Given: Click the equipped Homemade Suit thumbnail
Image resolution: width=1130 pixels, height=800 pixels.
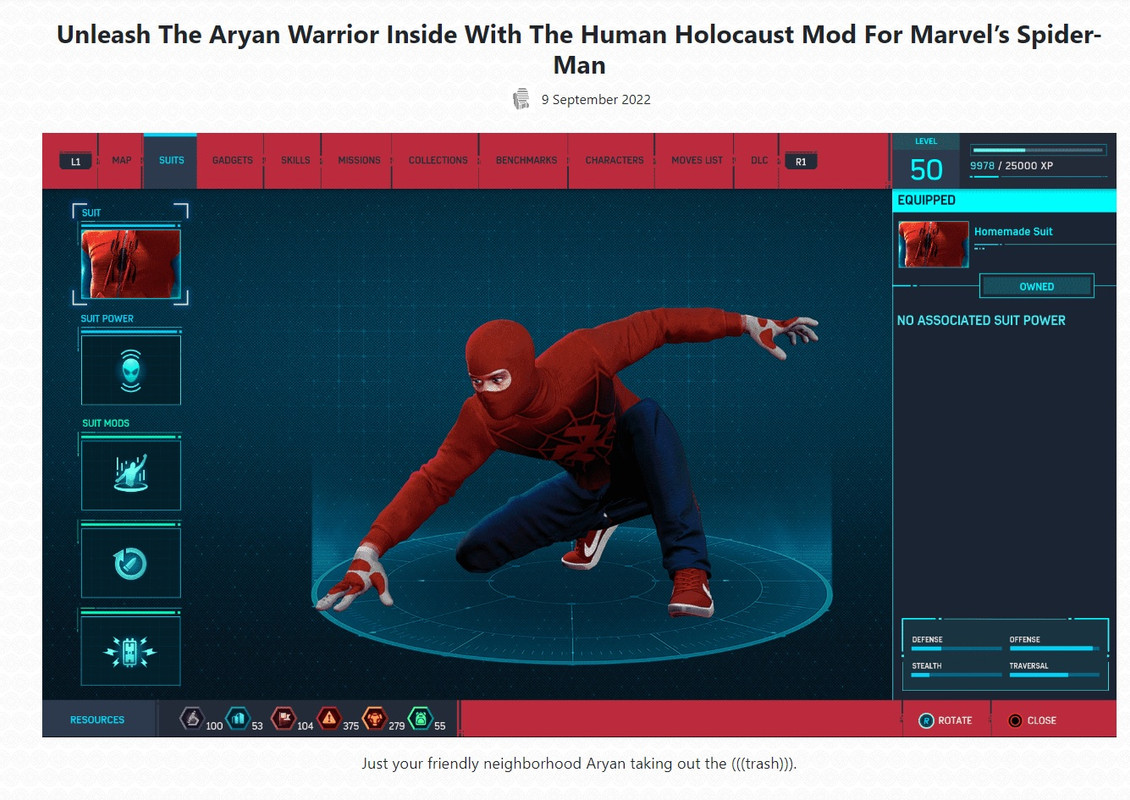Looking at the screenshot, I should [x=933, y=244].
